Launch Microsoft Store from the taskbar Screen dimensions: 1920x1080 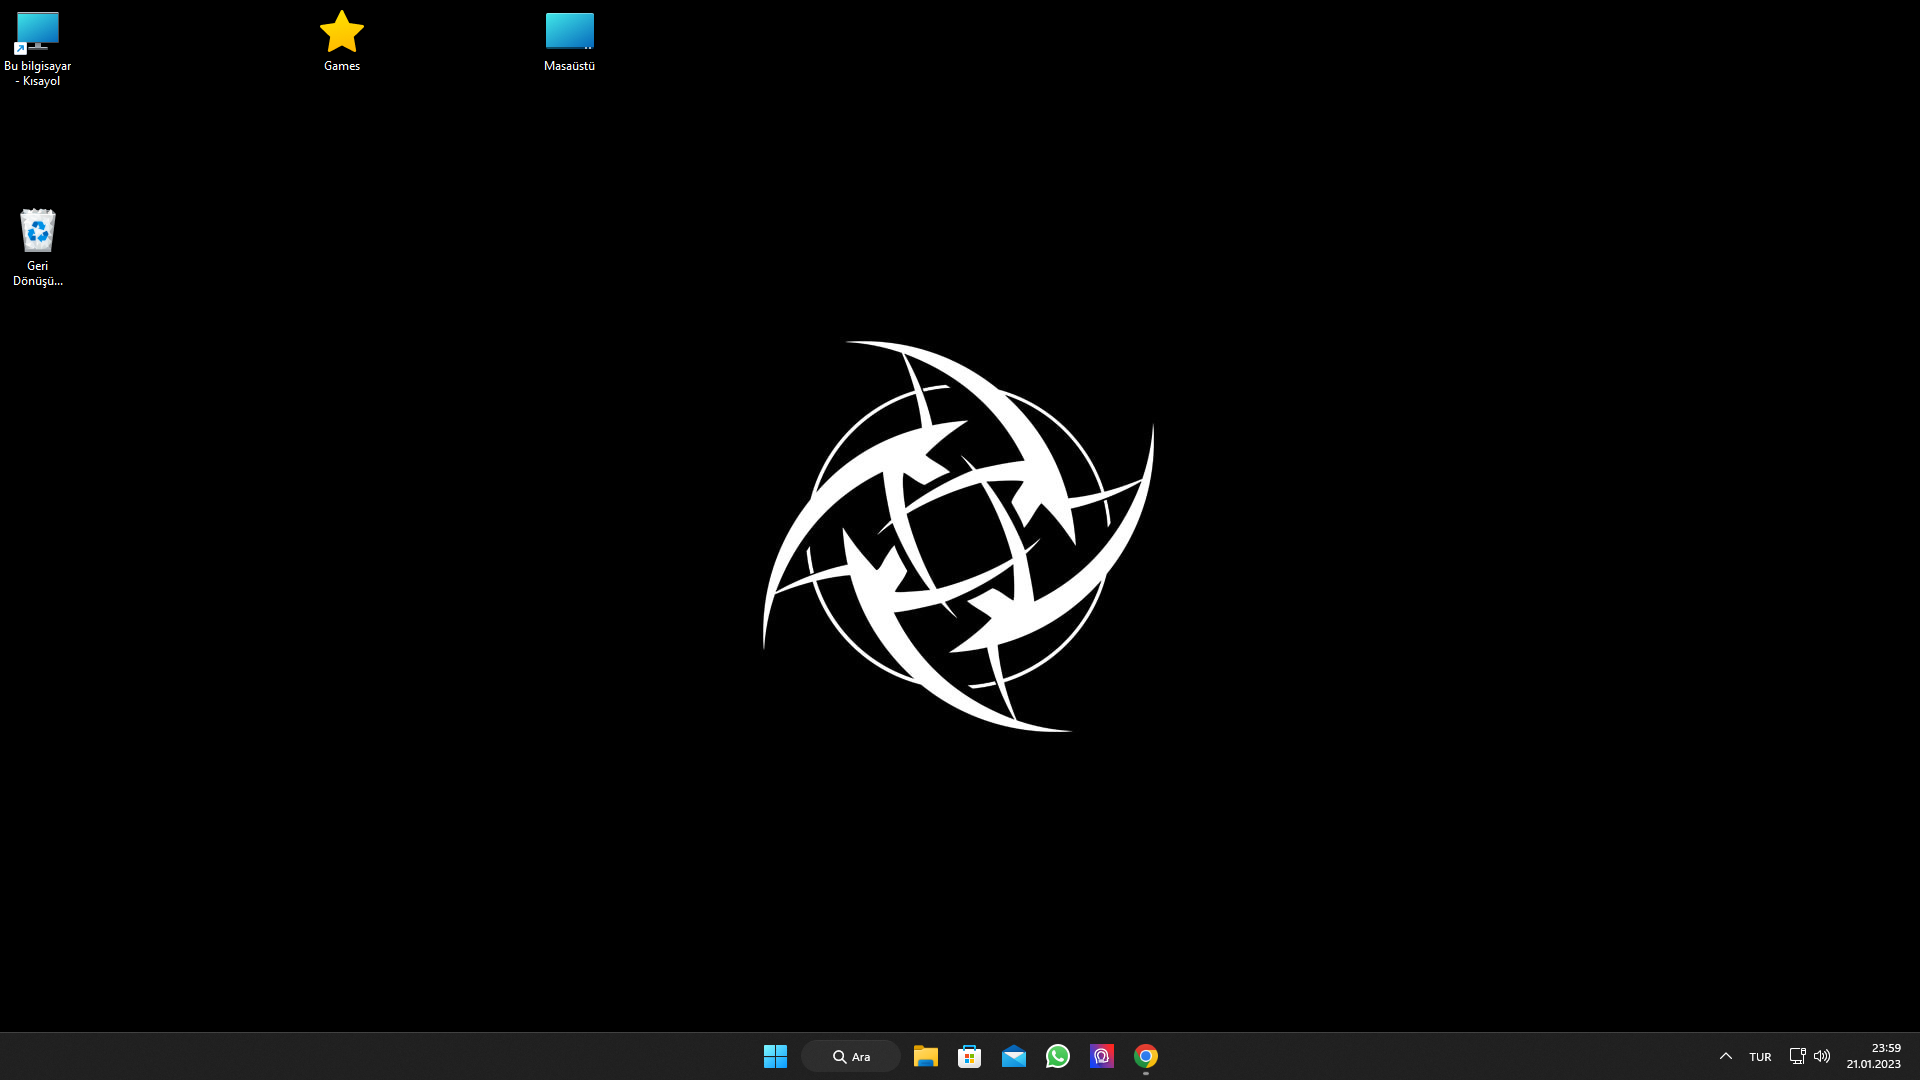969,1056
